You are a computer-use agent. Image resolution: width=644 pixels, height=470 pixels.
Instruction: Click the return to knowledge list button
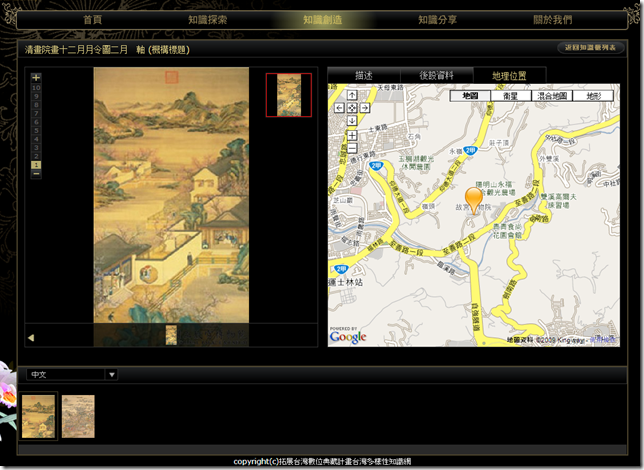591,48
